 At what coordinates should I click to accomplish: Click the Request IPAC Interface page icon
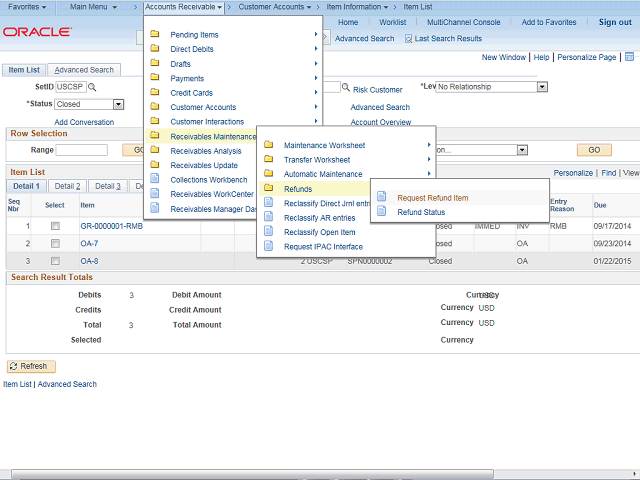(268, 246)
